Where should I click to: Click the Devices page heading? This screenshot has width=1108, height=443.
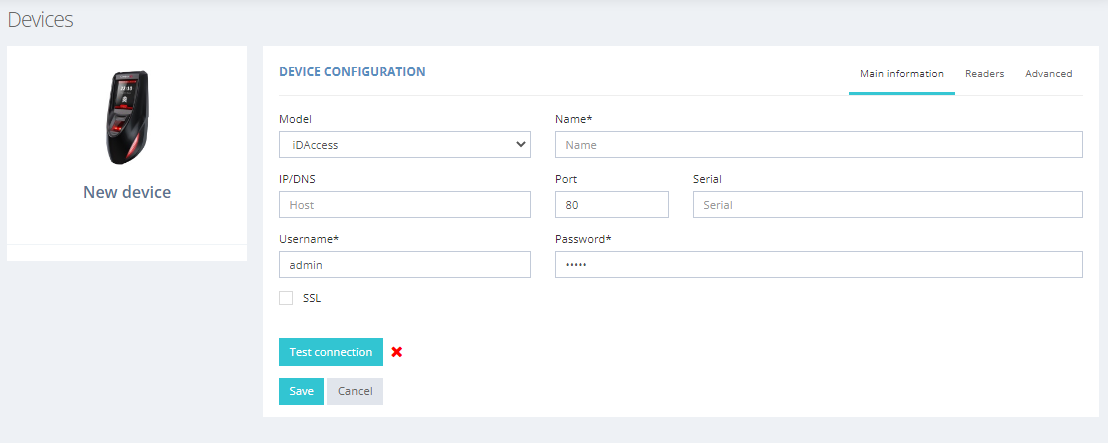click(40, 20)
